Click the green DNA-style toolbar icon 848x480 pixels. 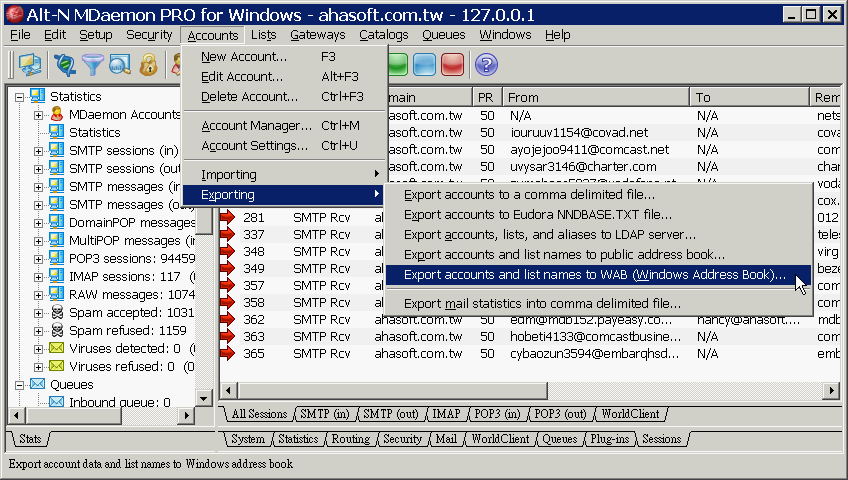pyautogui.click(x=65, y=65)
